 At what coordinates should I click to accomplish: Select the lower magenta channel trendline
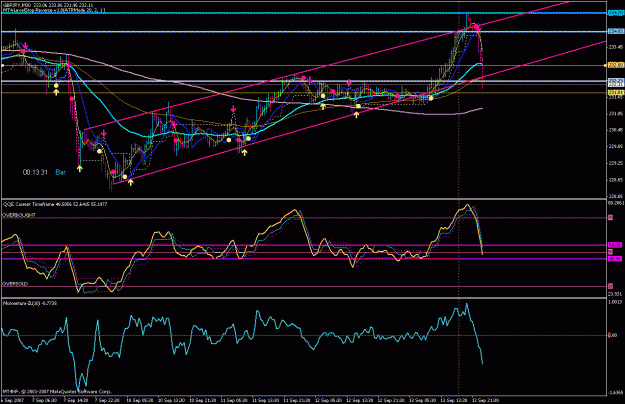pyautogui.click(x=359, y=113)
